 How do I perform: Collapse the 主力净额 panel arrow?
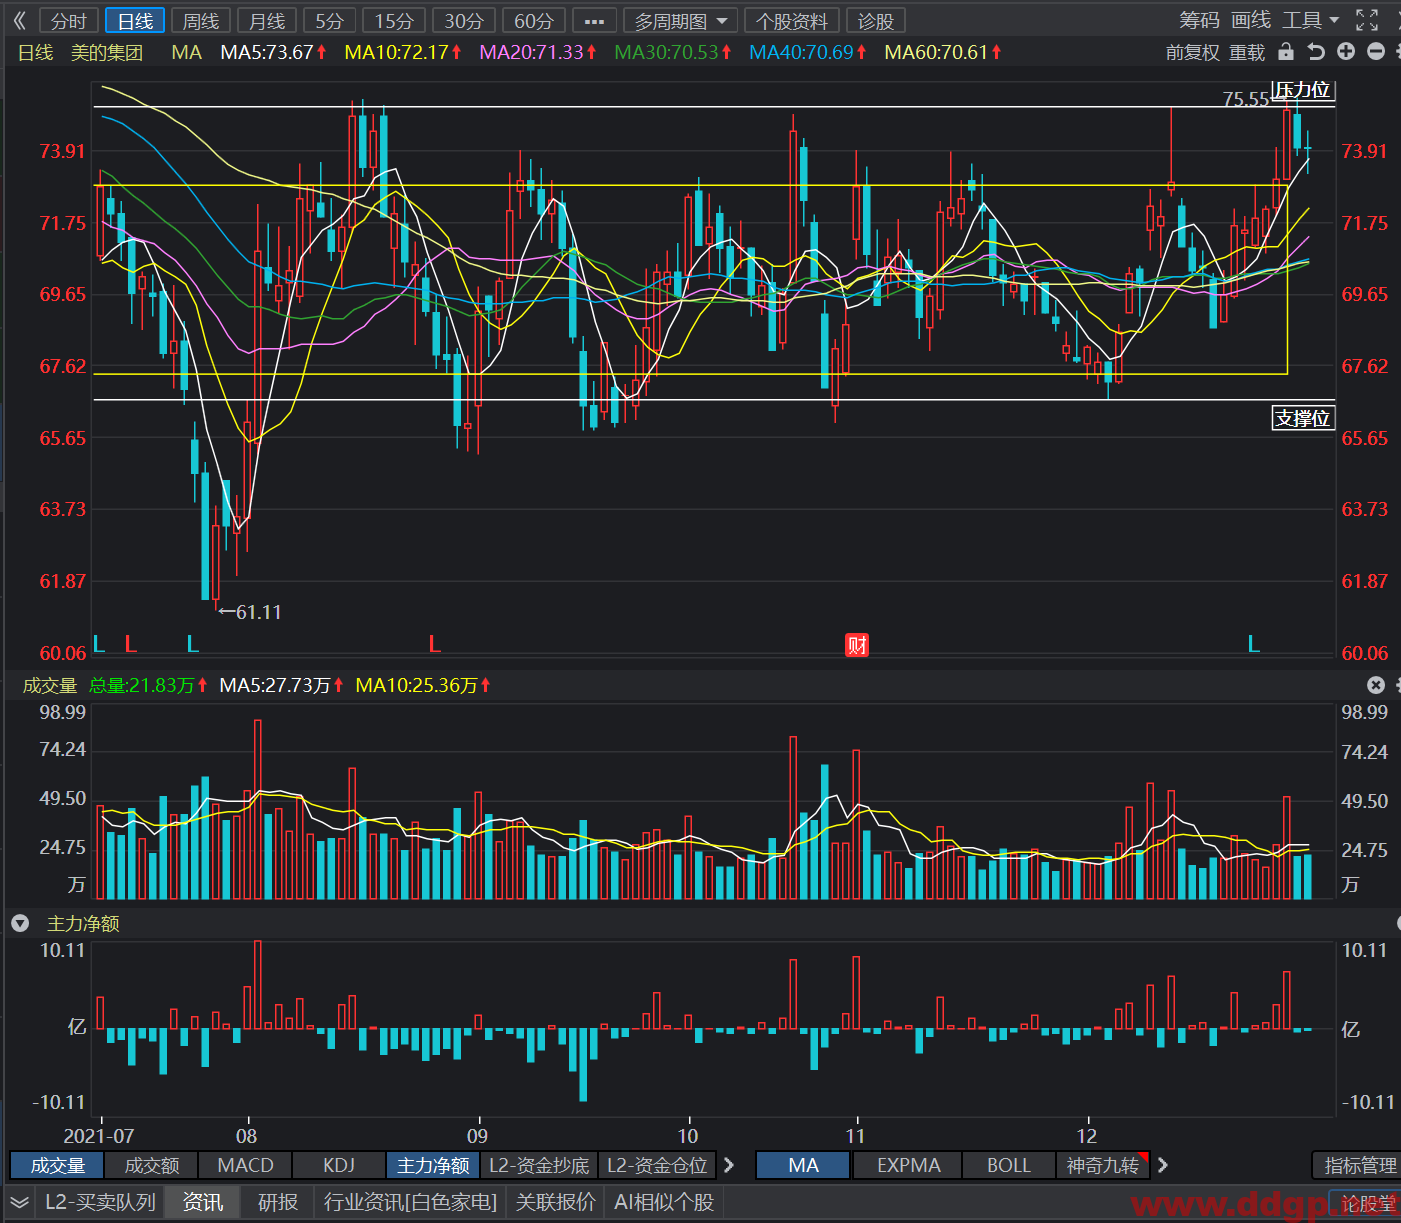(20, 923)
